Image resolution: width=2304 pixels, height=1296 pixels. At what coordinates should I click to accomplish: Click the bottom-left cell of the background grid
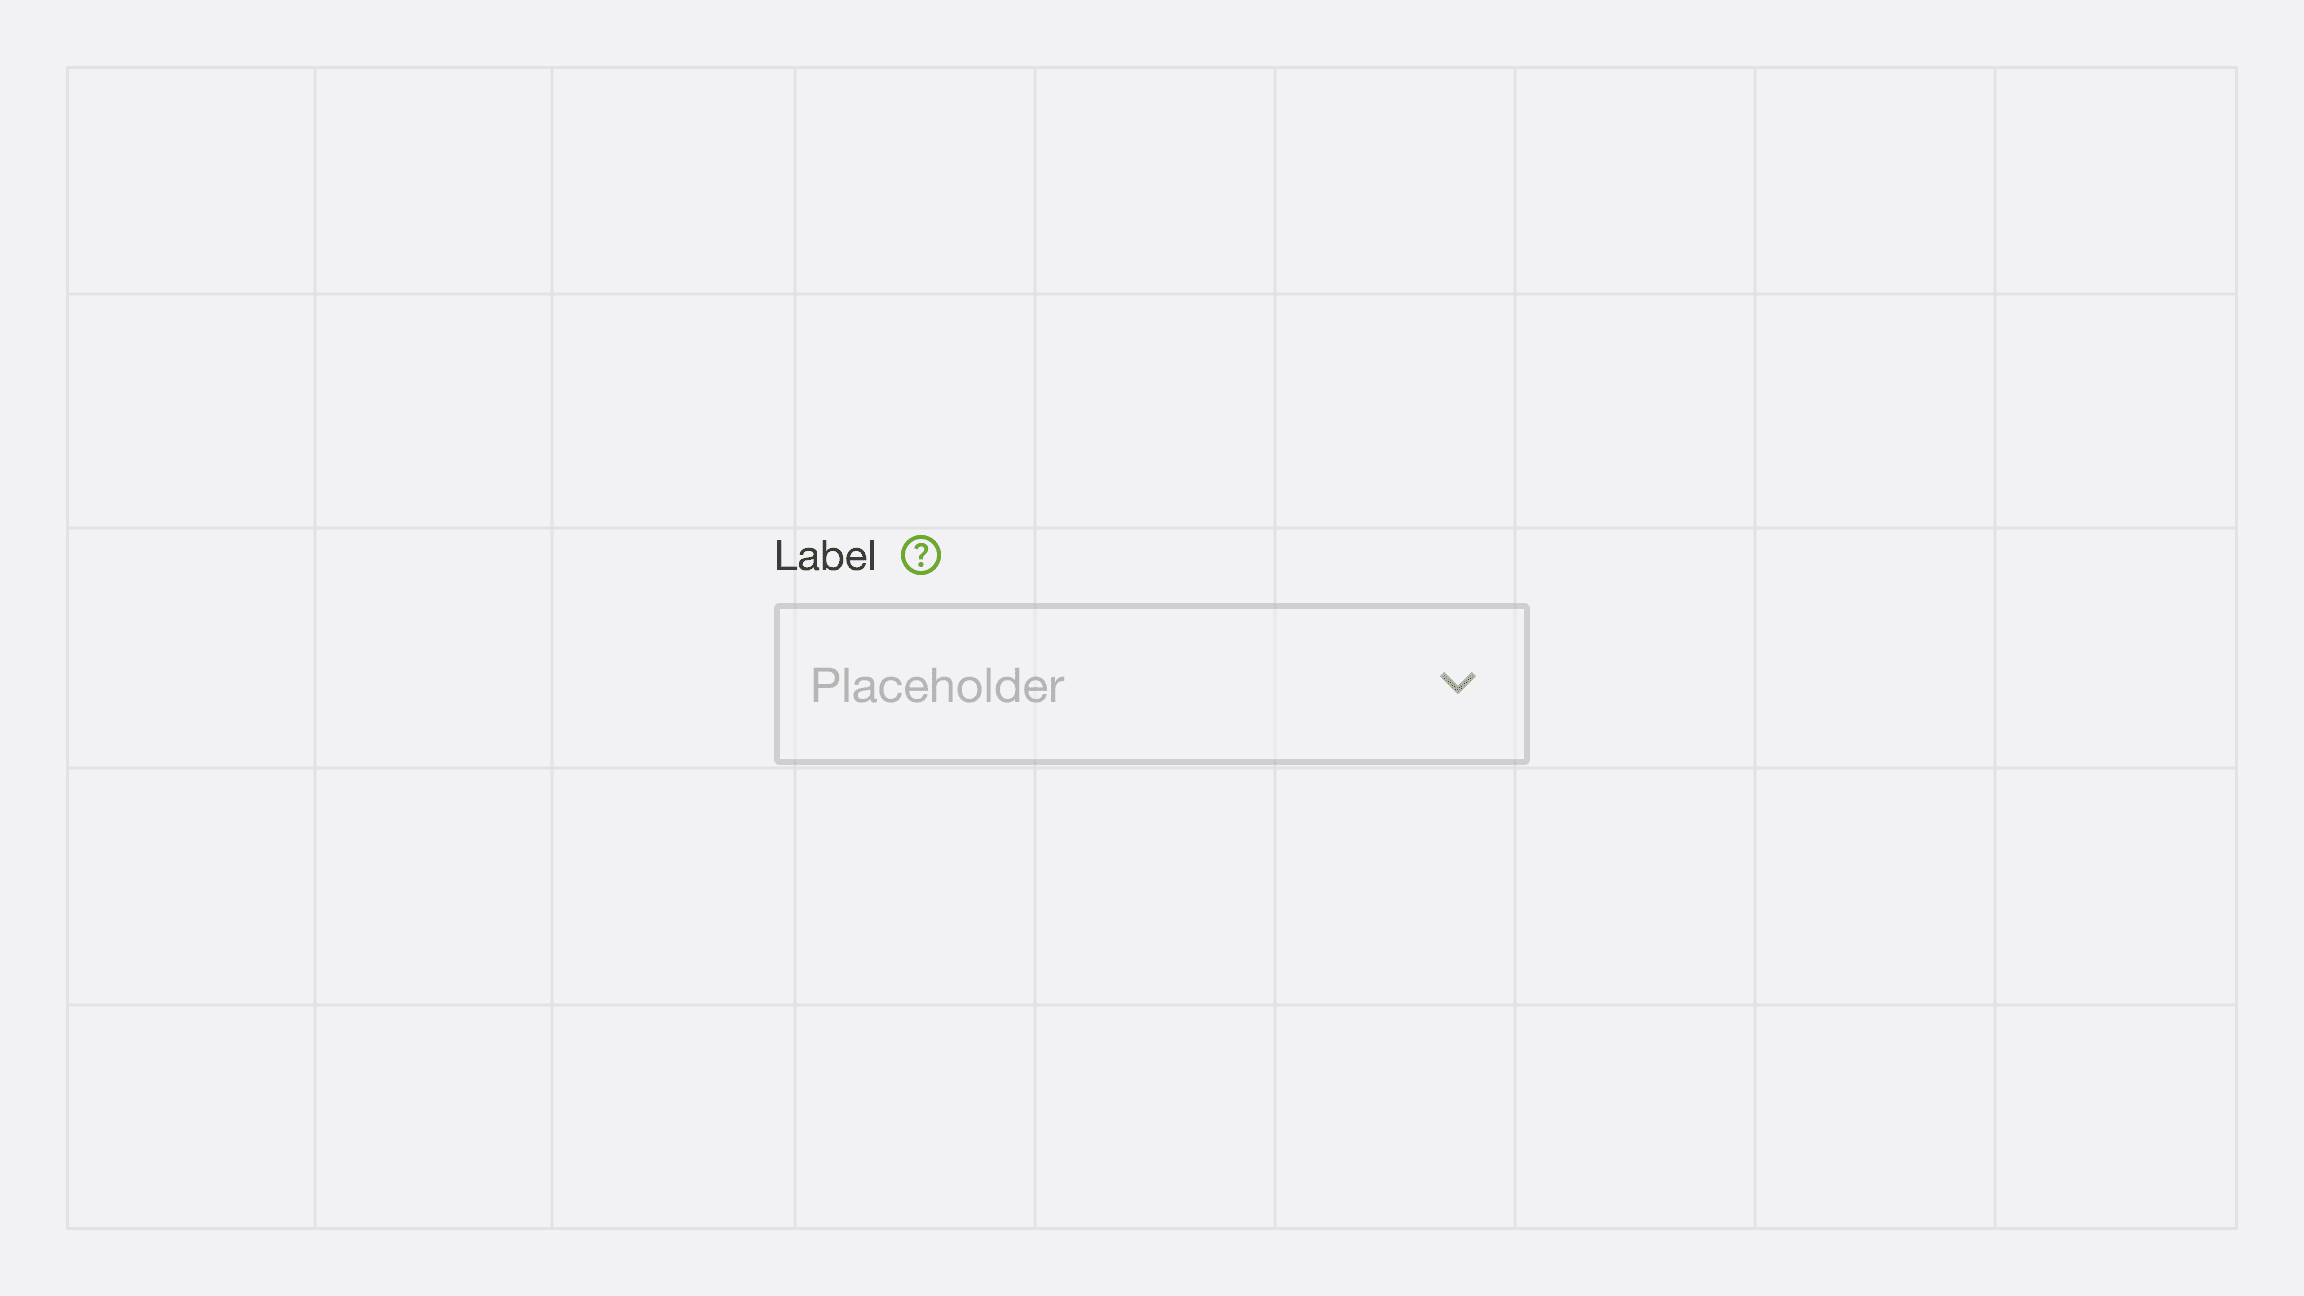pyautogui.click(x=191, y=1116)
